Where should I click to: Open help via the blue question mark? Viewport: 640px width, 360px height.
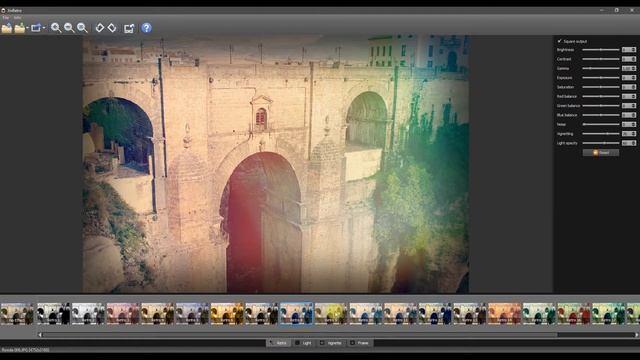[147, 28]
